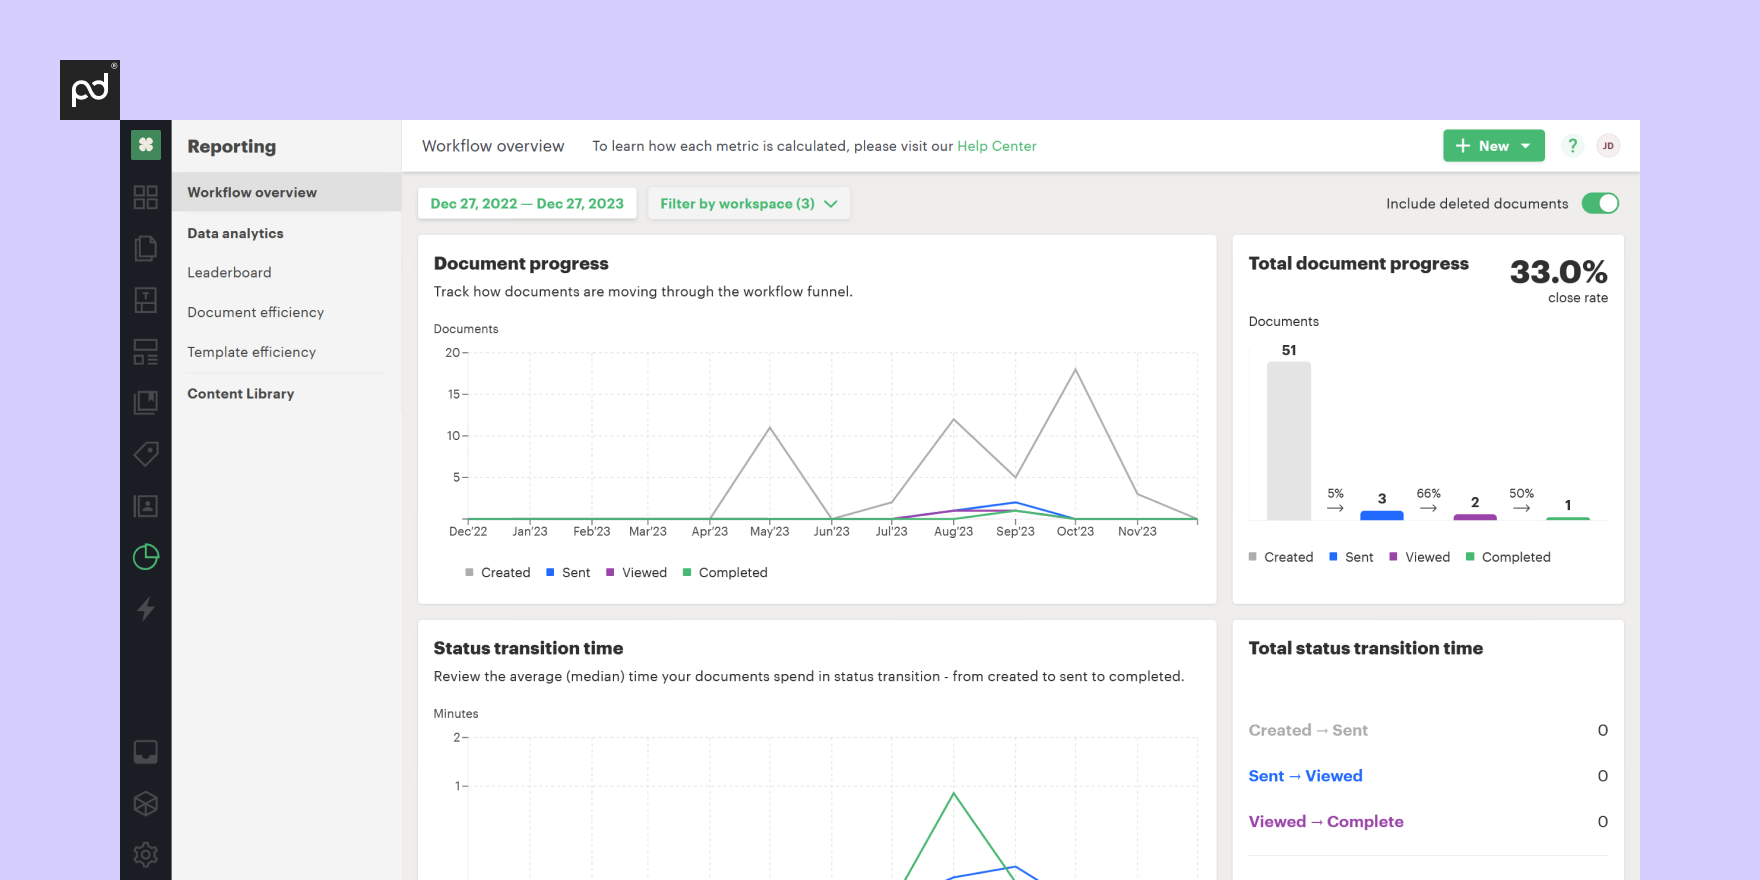
Task: Go to Document efficiency report
Action: (x=255, y=313)
